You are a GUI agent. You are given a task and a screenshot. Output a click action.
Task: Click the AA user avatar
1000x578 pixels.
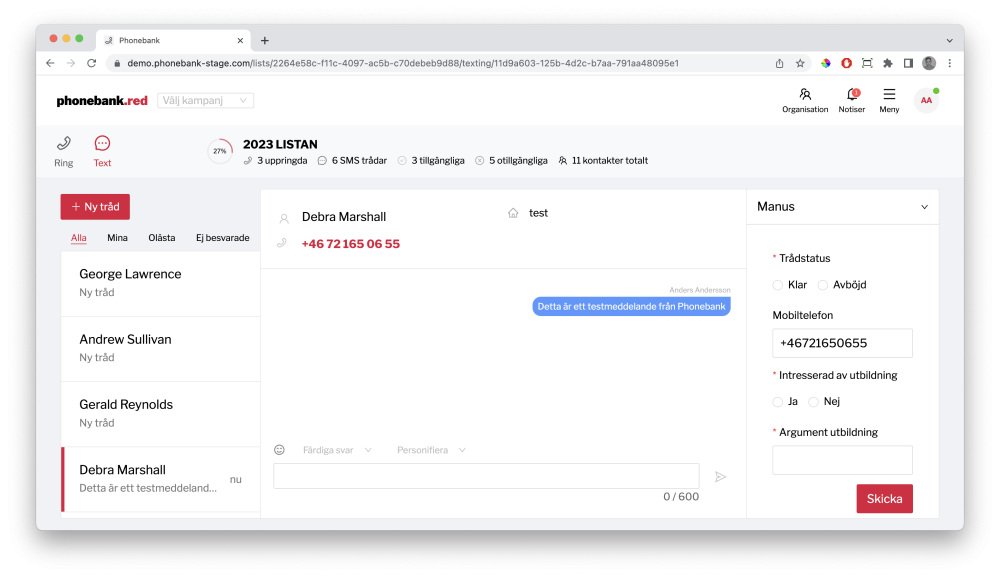pyautogui.click(x=926, y=100)
